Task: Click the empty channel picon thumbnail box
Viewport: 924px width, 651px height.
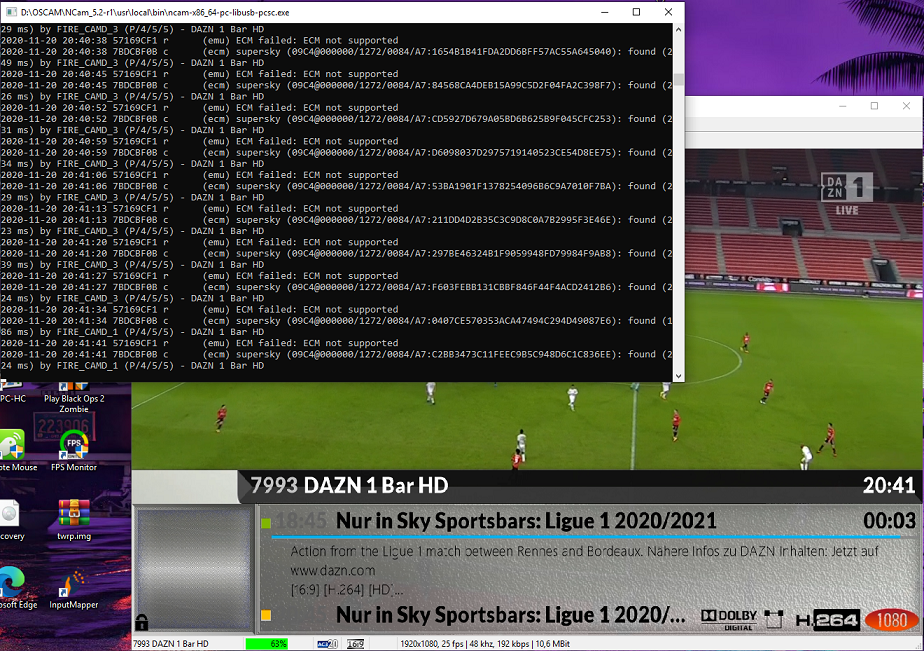Action: [194, 569]
